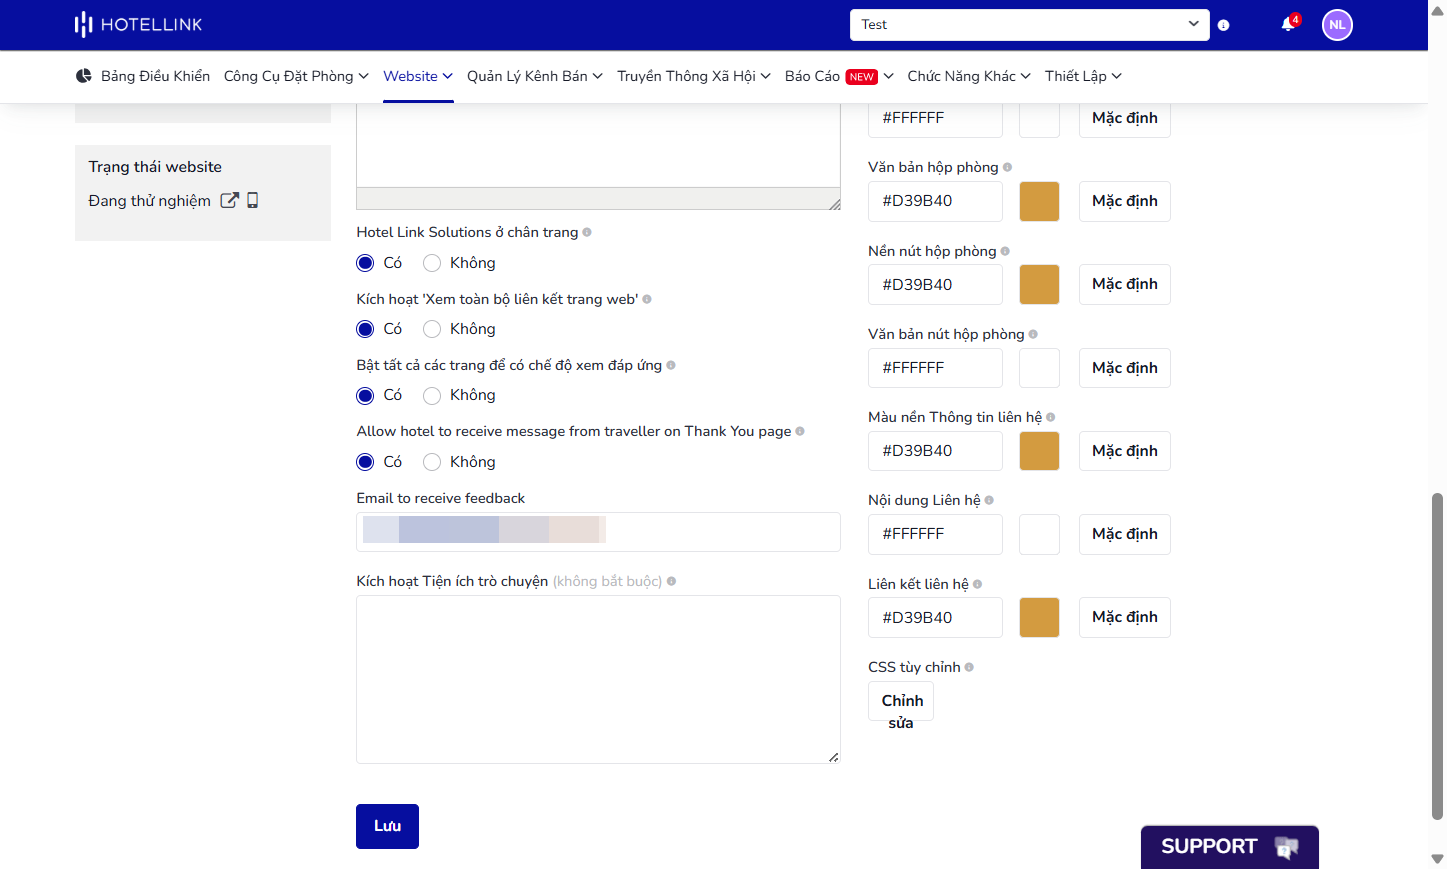The height and width of the screenshot is (869, 1447).
Task: Open test website in new window icon
Action: click(x=229, y=200)
